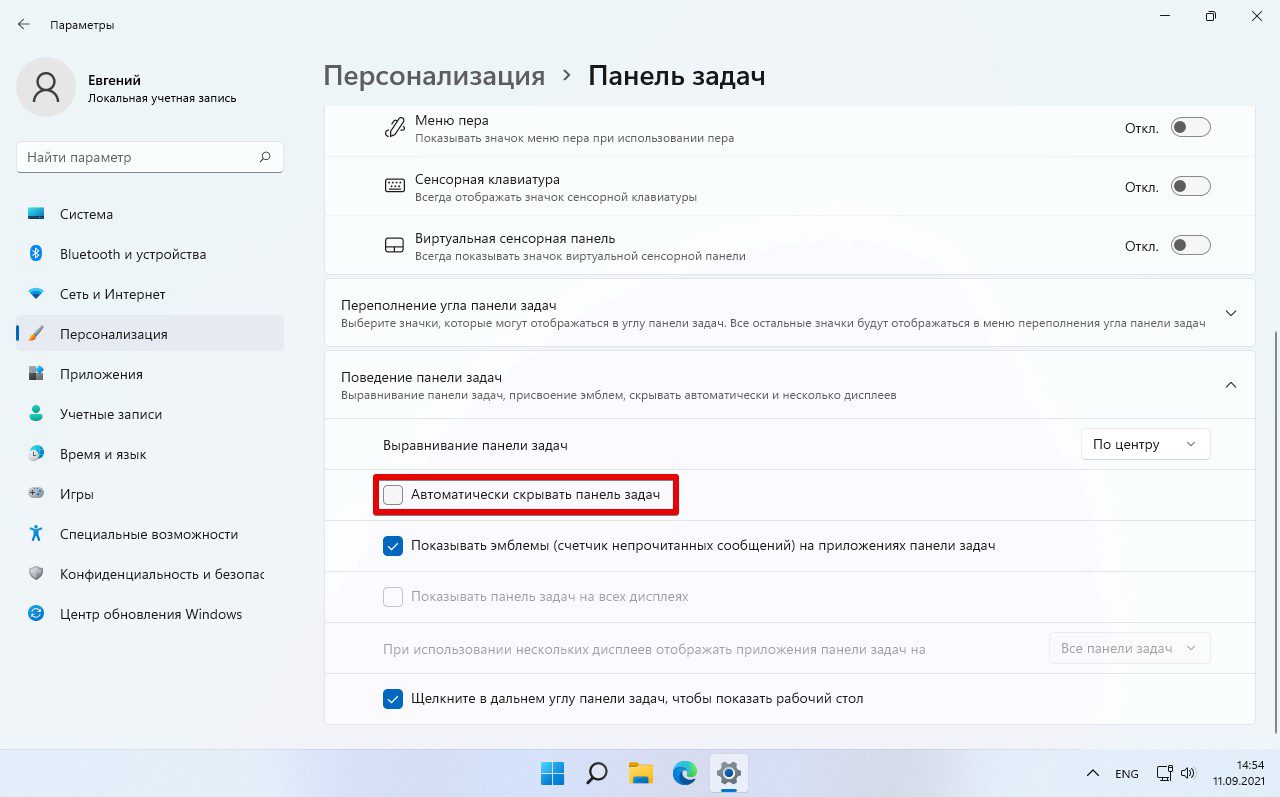This screenshot has height=797, width=1280.
Task: Click the Windows Start button on taskbar
Action: [x=553, y=773]
